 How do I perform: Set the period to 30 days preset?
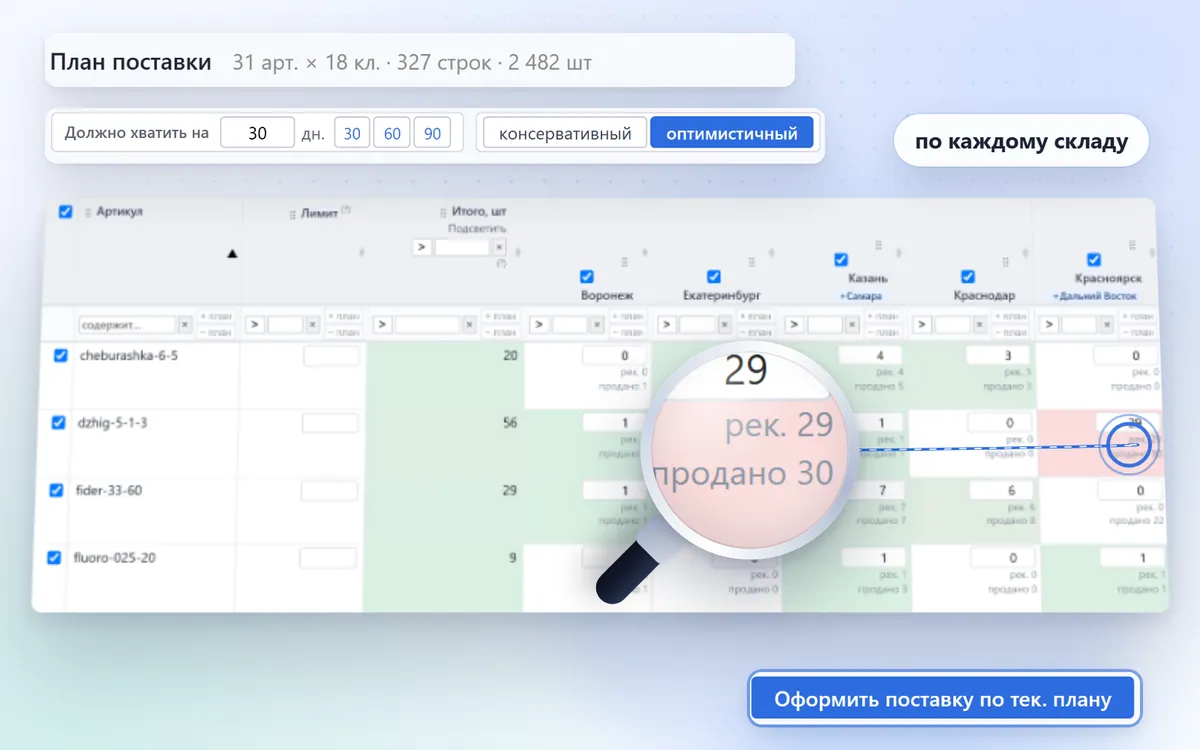352,133
